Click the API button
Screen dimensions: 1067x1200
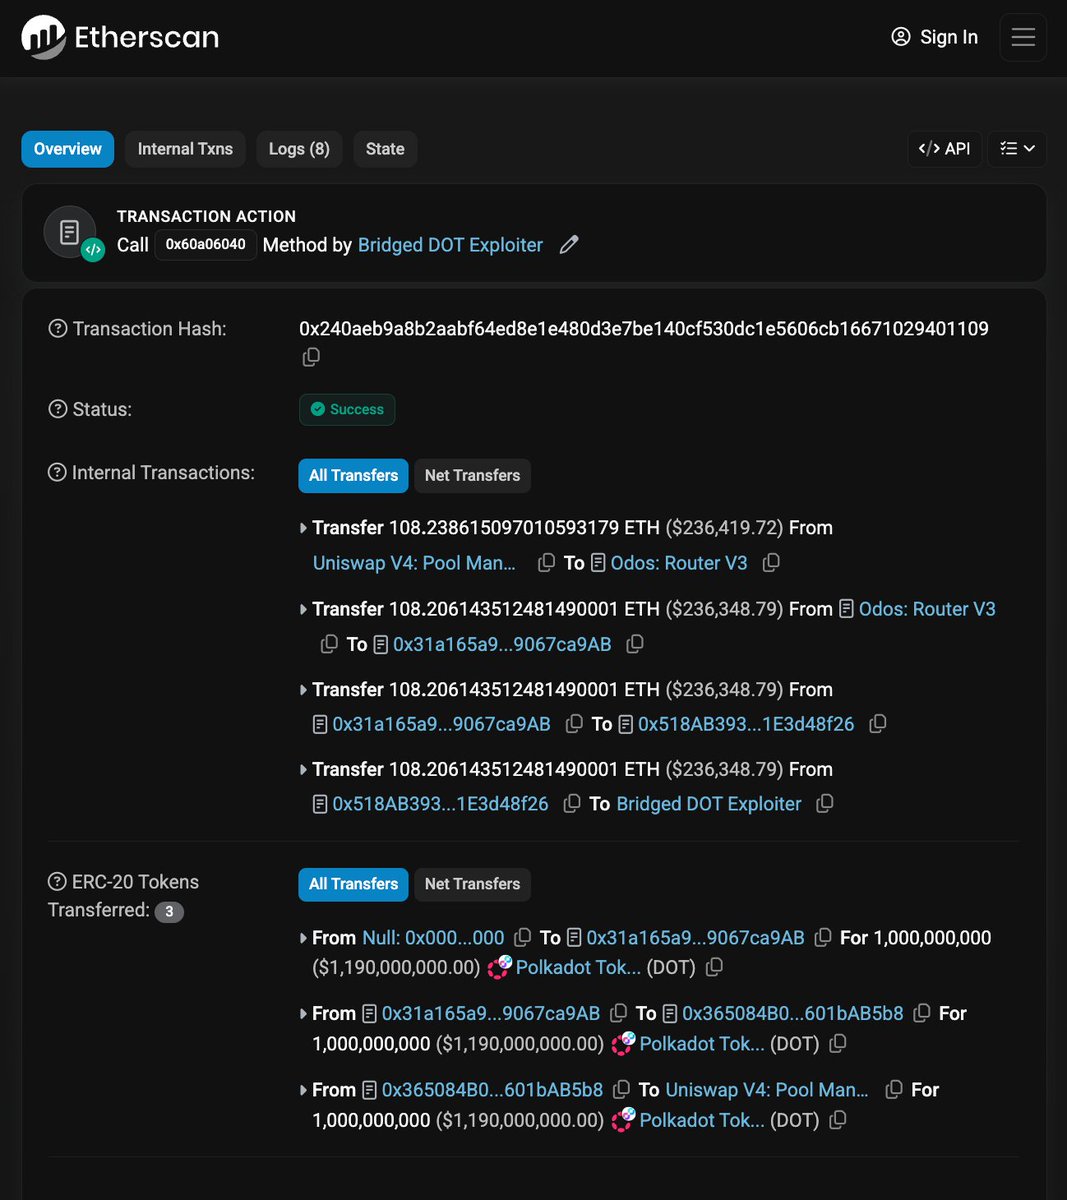[x=944, y=149]
